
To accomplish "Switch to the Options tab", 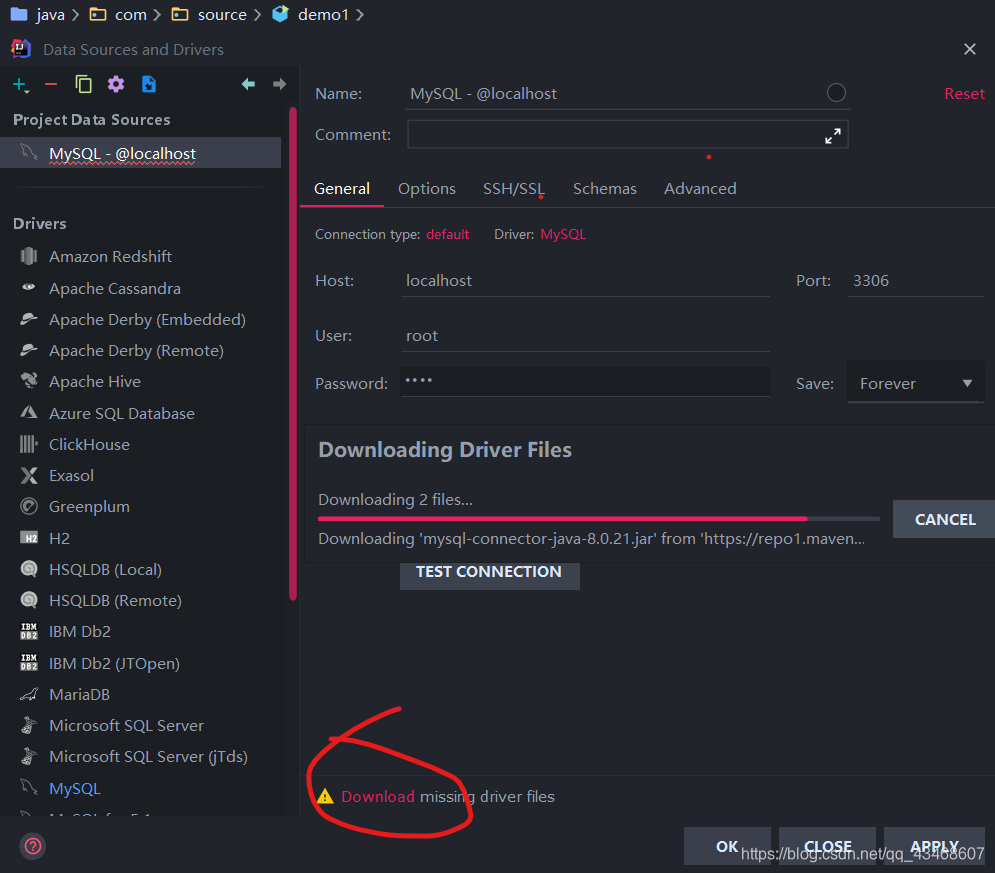I will pos(426,188).
